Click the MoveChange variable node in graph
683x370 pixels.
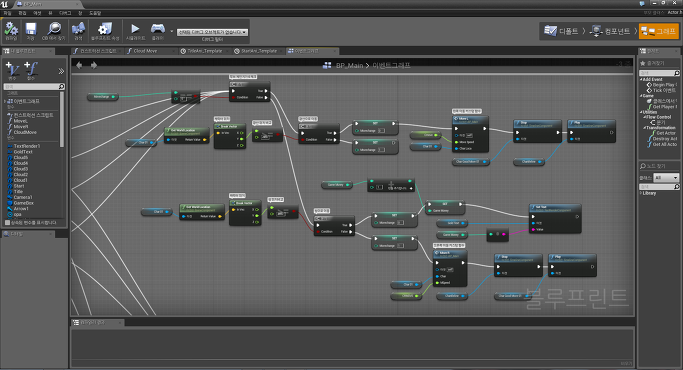[102, 97]
